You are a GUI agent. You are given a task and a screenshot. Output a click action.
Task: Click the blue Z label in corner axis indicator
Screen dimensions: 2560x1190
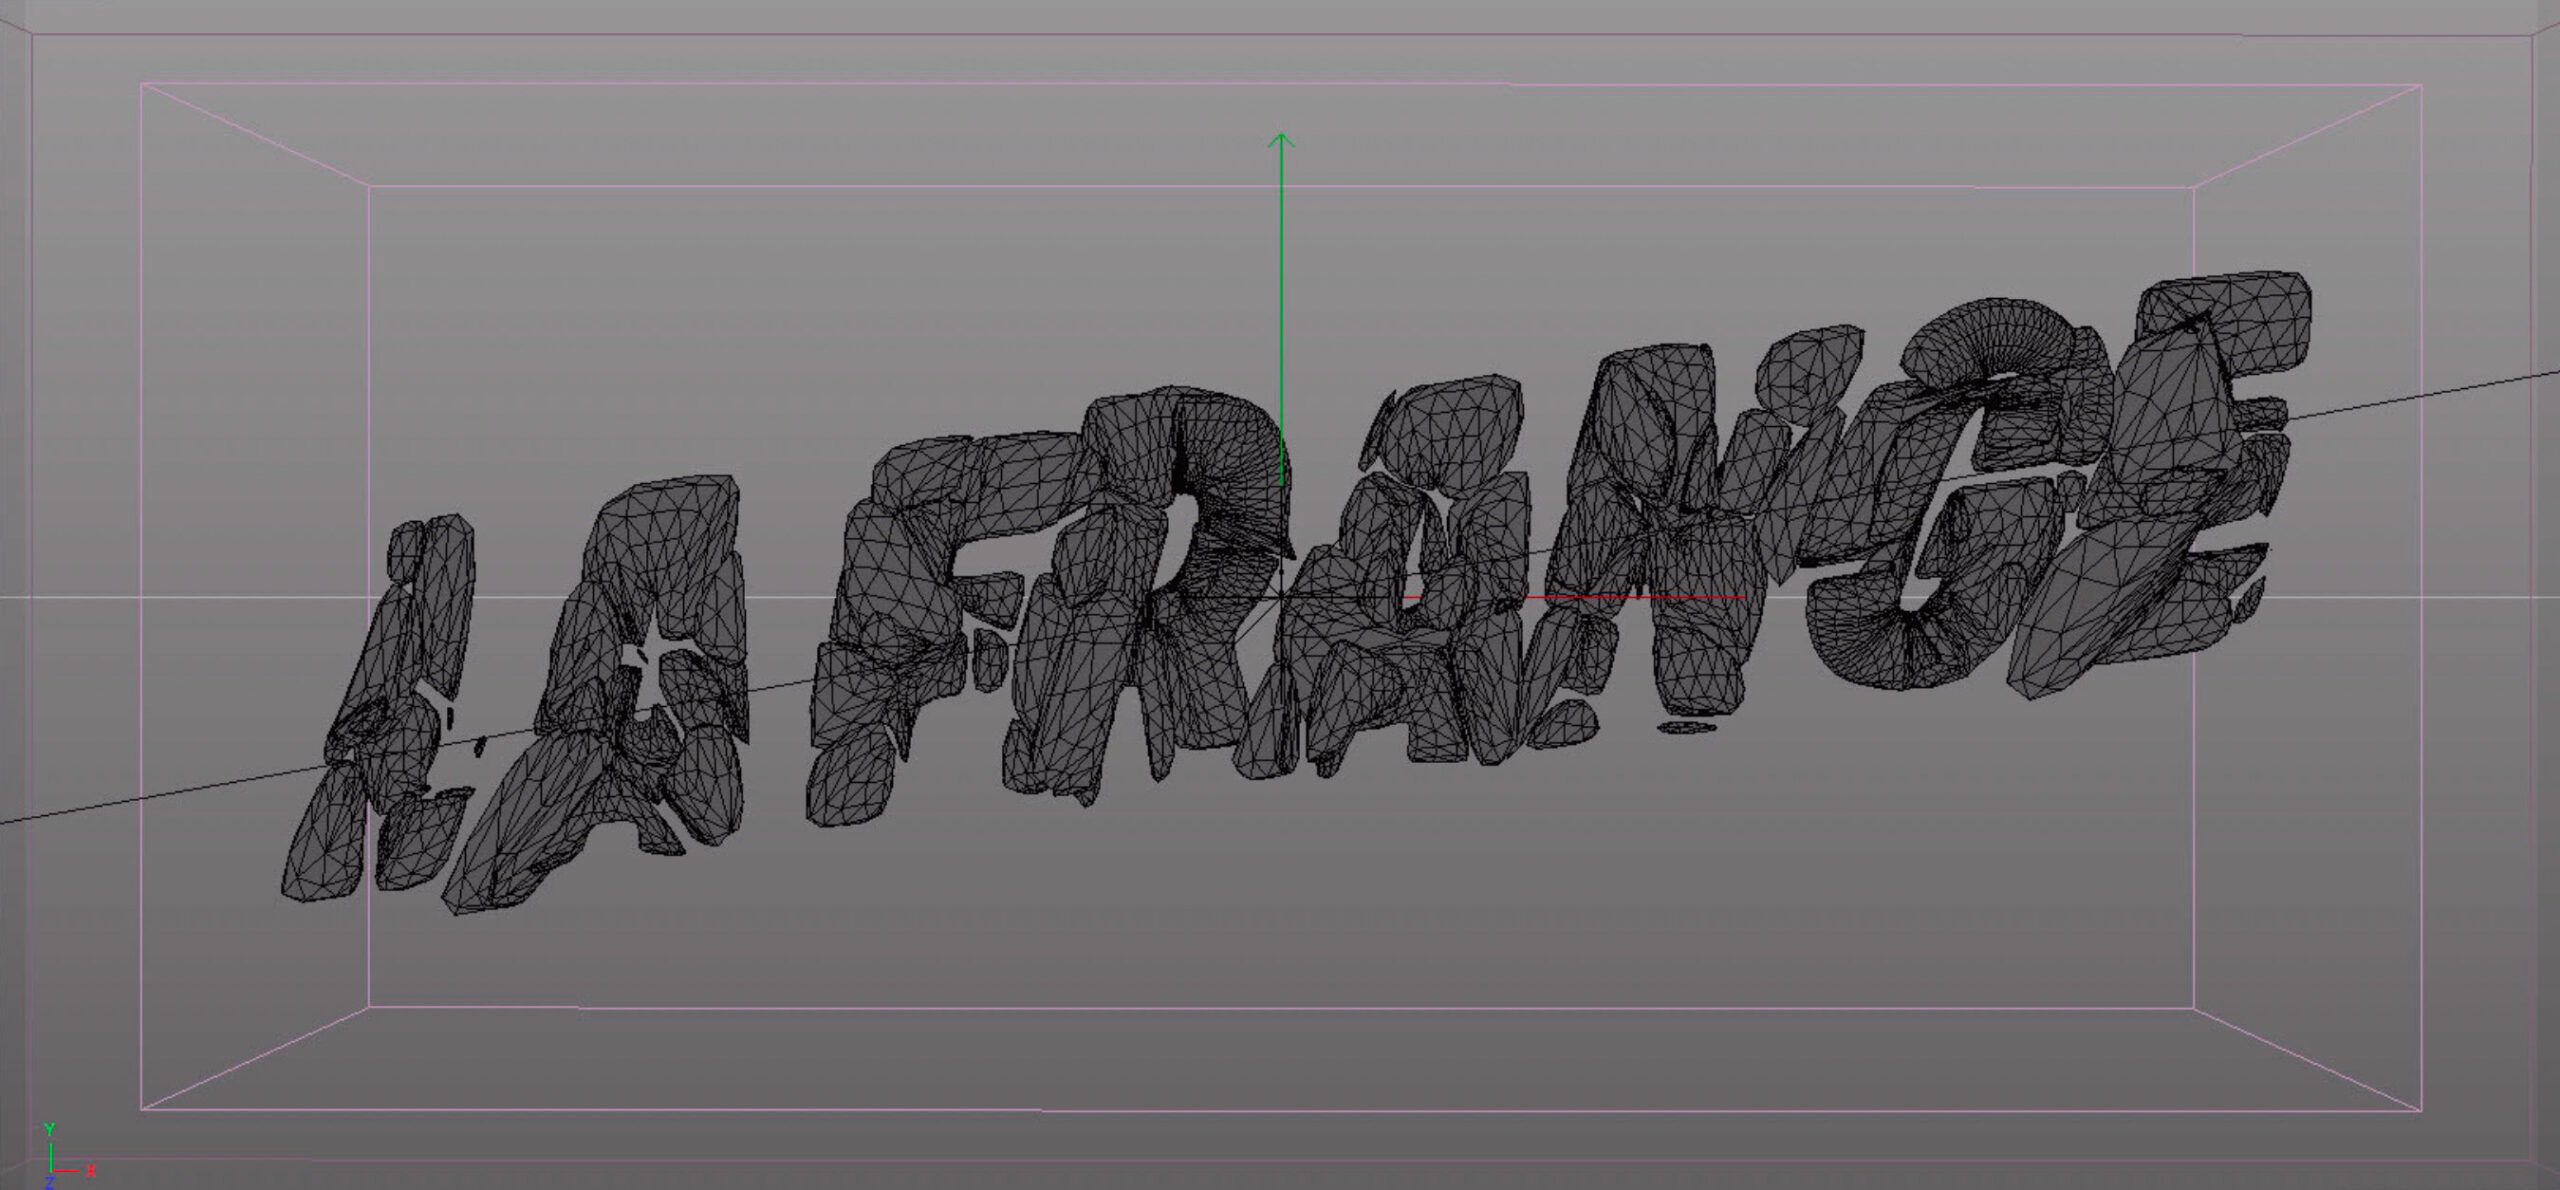[x=49, y=1184]
